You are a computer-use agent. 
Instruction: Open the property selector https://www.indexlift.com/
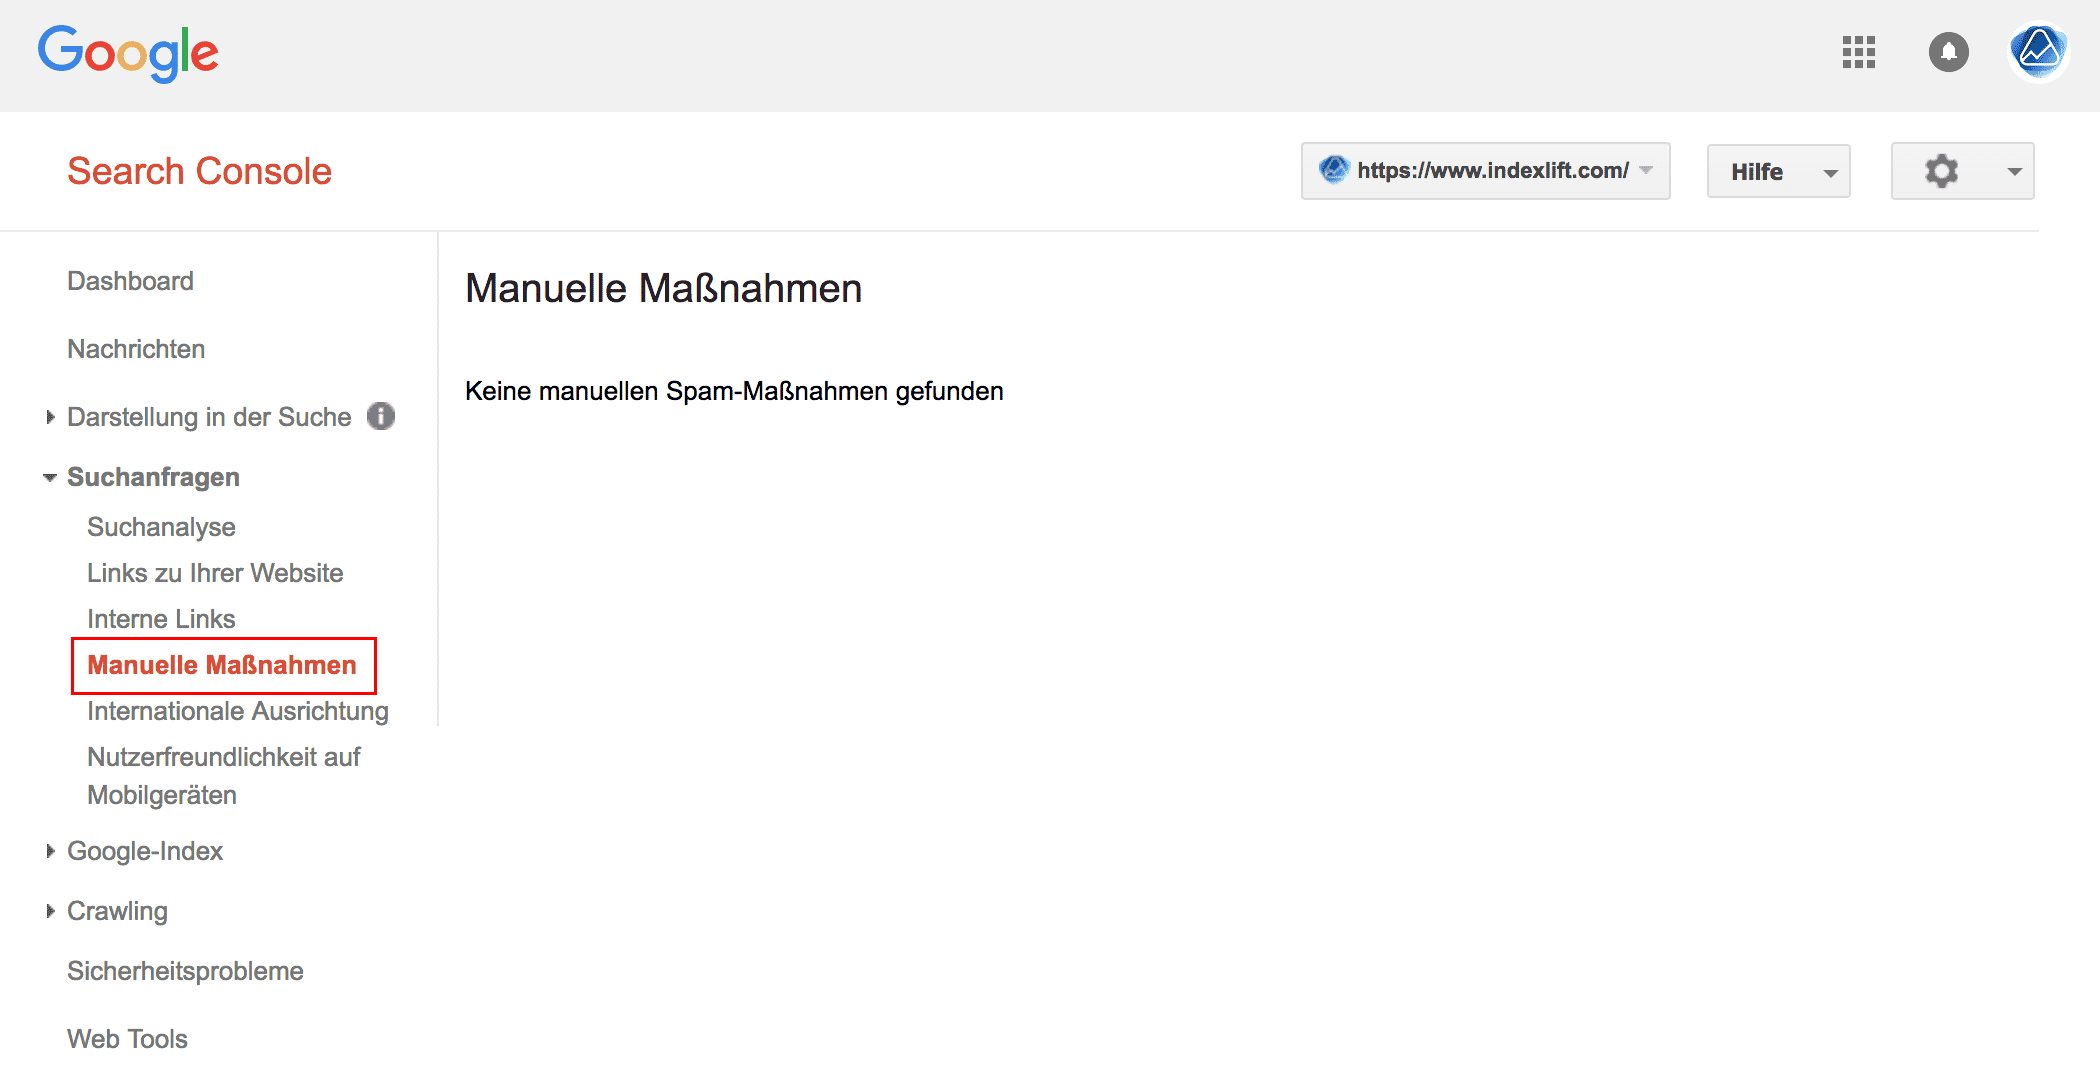[1485, 171]
